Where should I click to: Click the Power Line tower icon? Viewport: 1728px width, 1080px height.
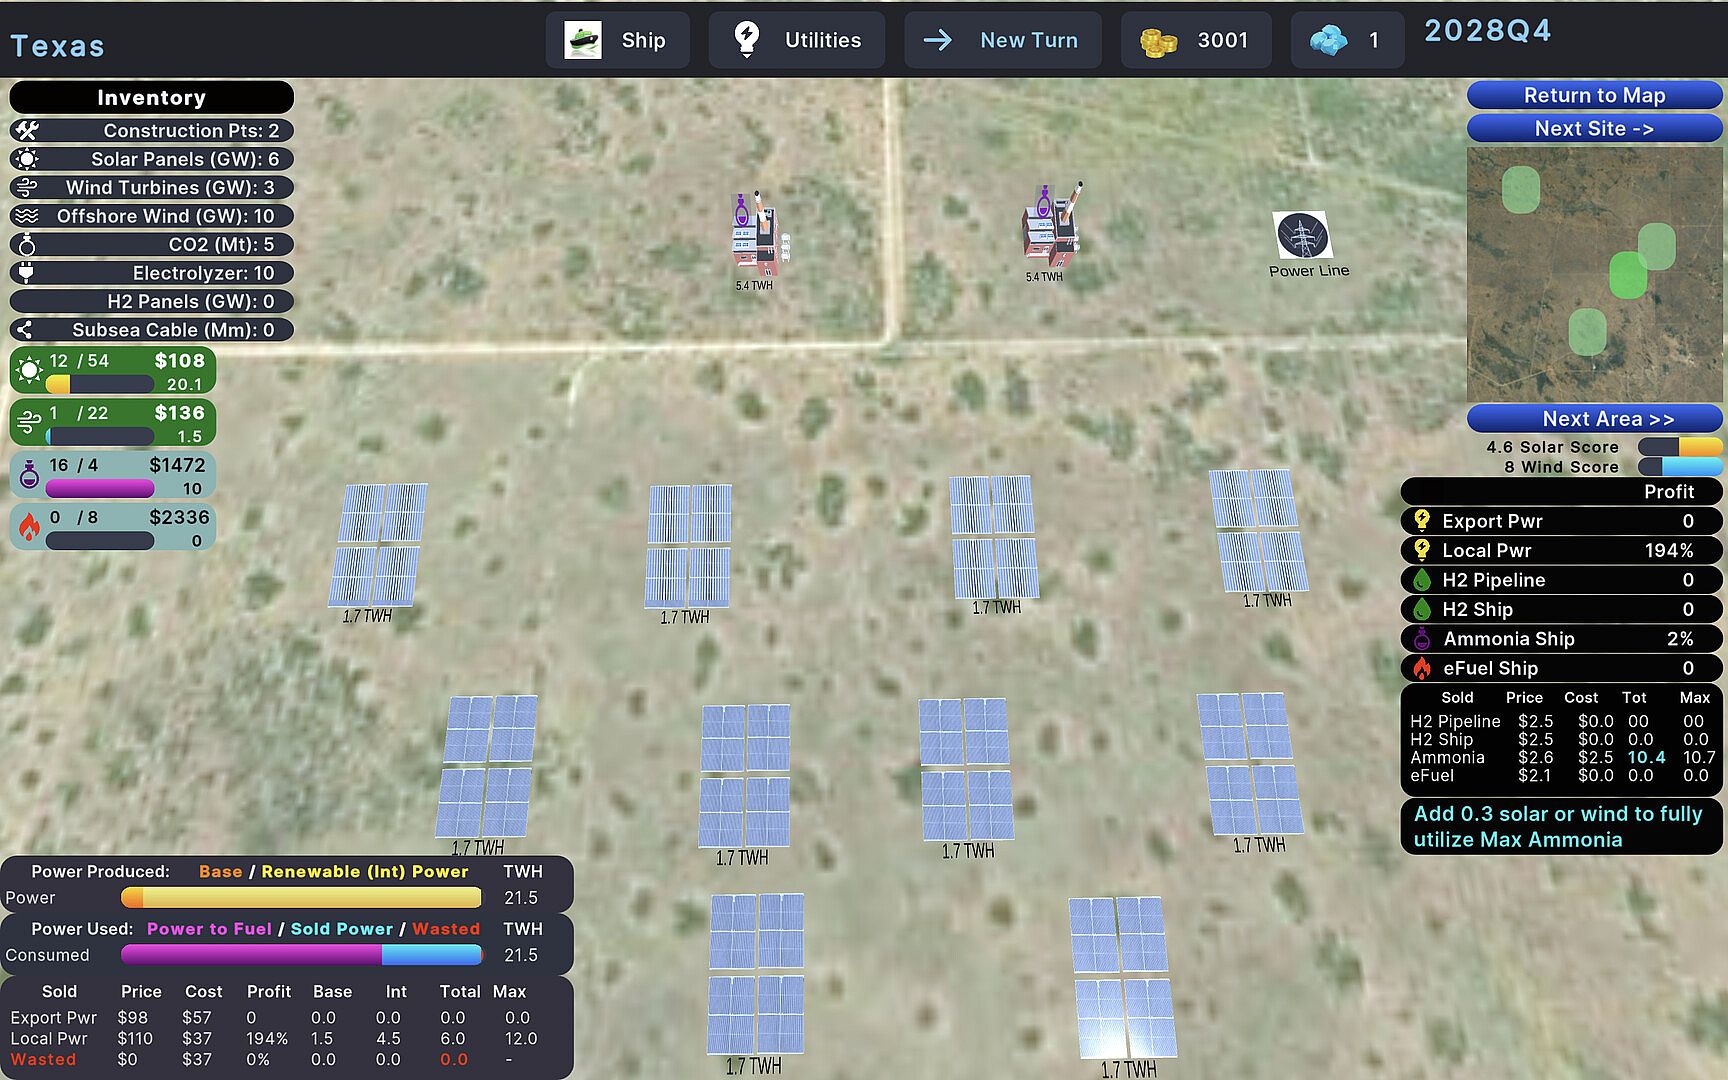point(1302,236)
